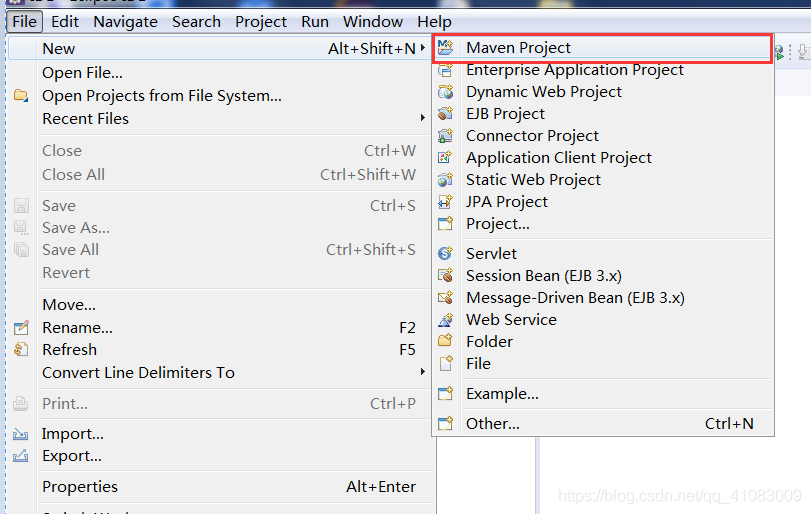Choose the Move... entry
This screenshot has width=811, height=514.
(220, 305)
